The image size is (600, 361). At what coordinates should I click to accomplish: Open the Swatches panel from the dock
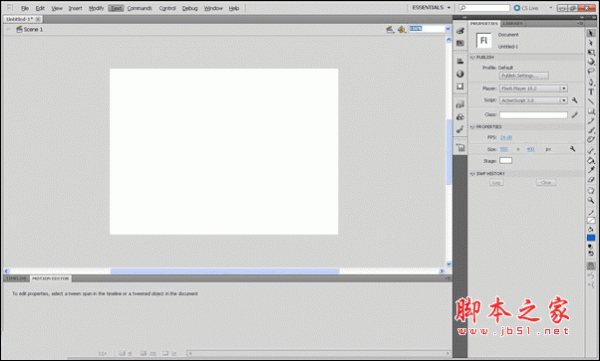click(460, 43)
